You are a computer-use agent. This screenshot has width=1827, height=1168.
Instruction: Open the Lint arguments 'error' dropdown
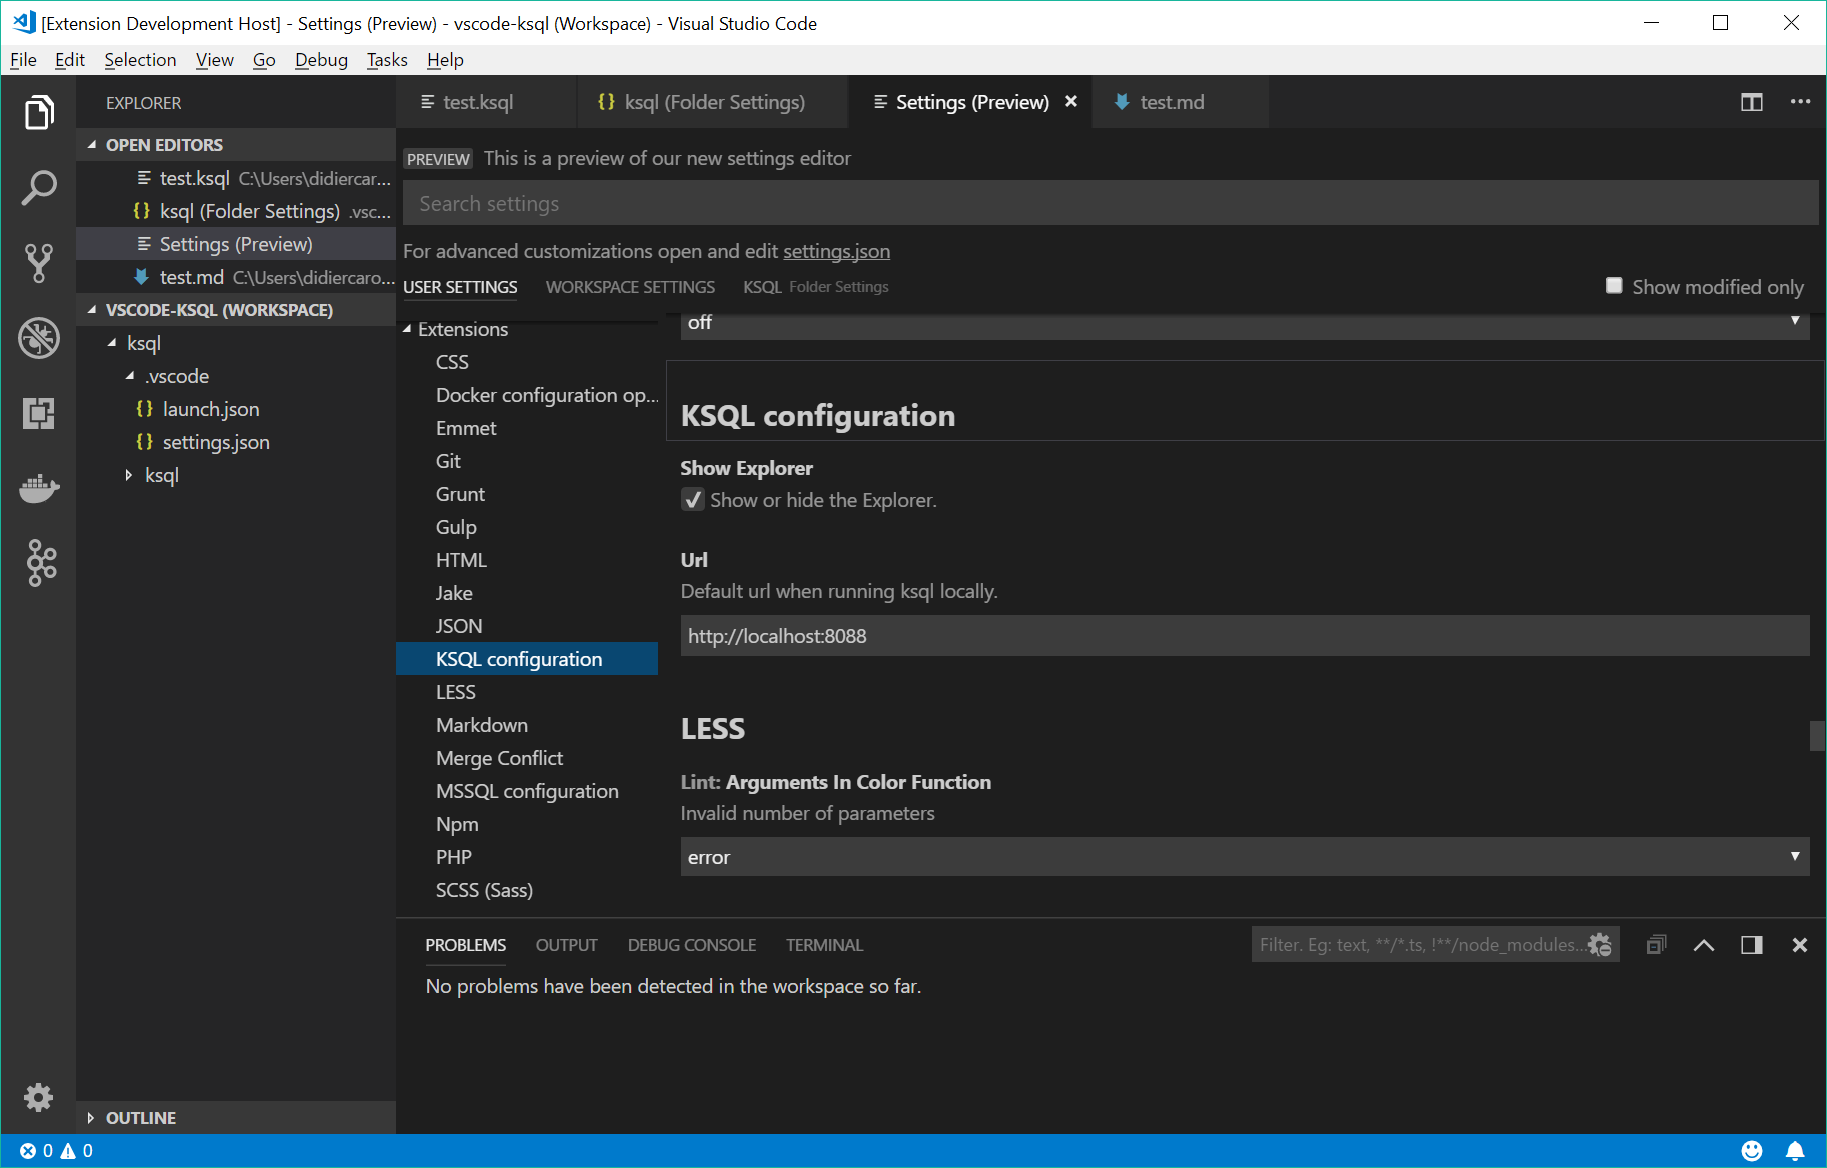(x=1245, y=857)
